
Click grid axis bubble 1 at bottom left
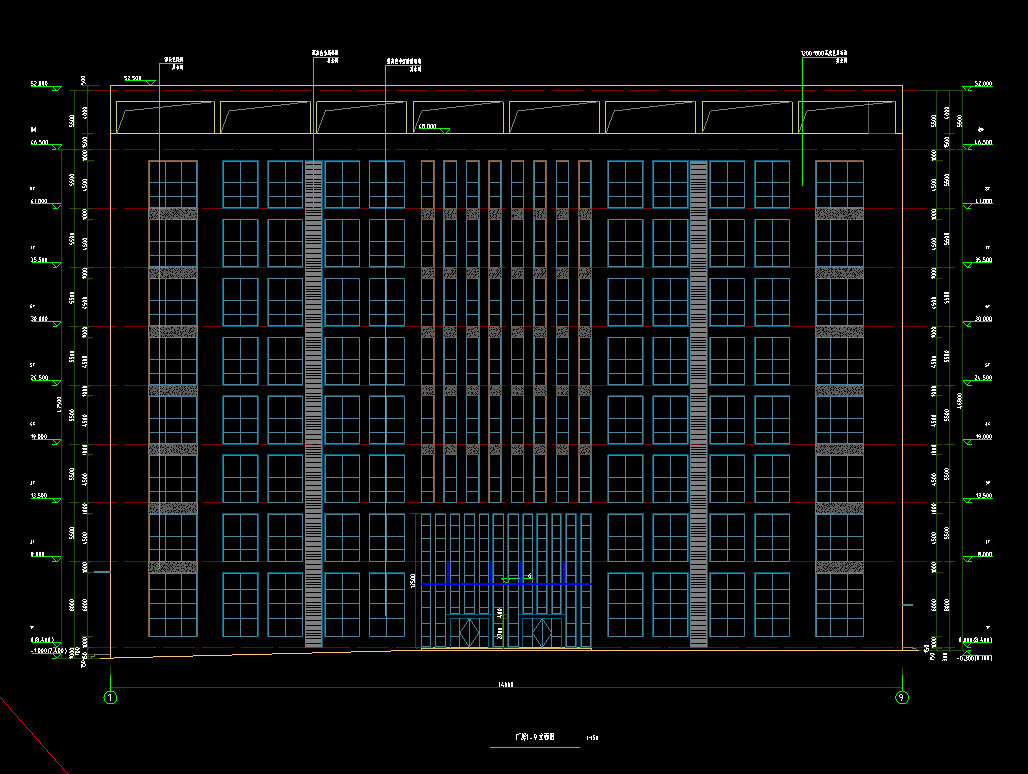(x=111, y=697)
